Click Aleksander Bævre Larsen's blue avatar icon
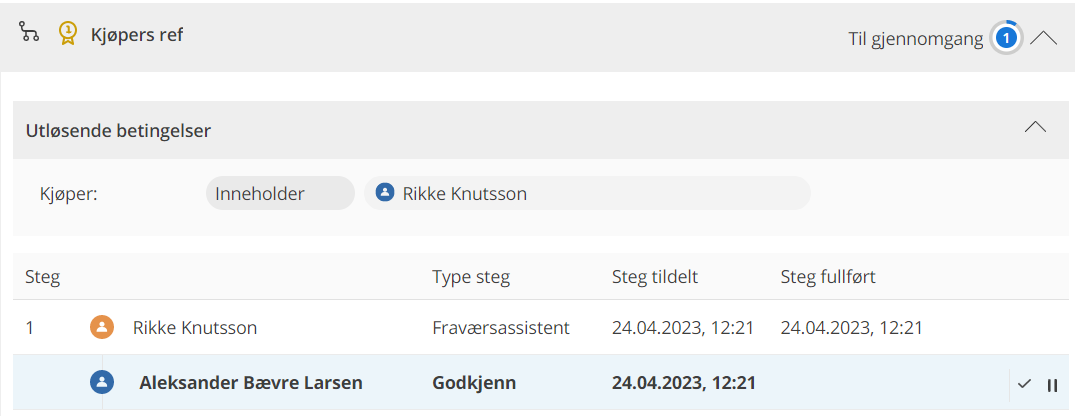 click(x=101, y=382)
